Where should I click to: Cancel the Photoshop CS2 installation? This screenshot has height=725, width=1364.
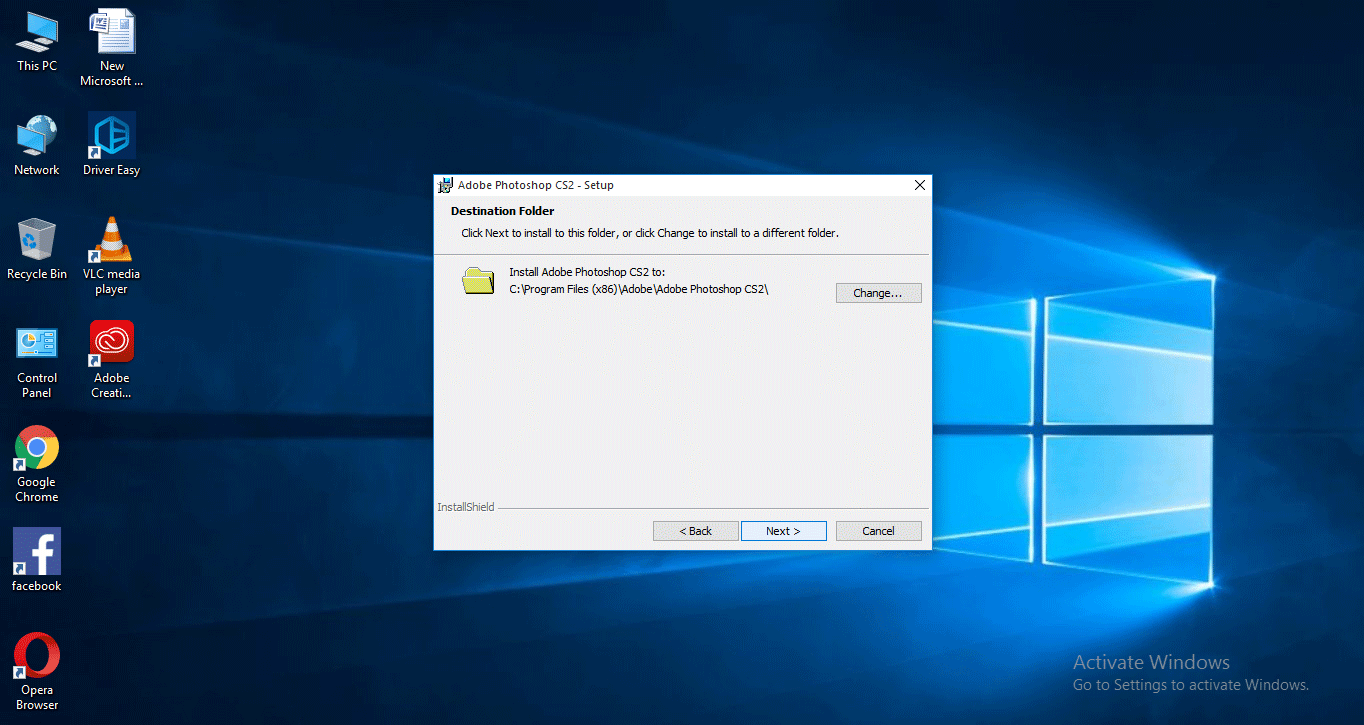point(878,530)
